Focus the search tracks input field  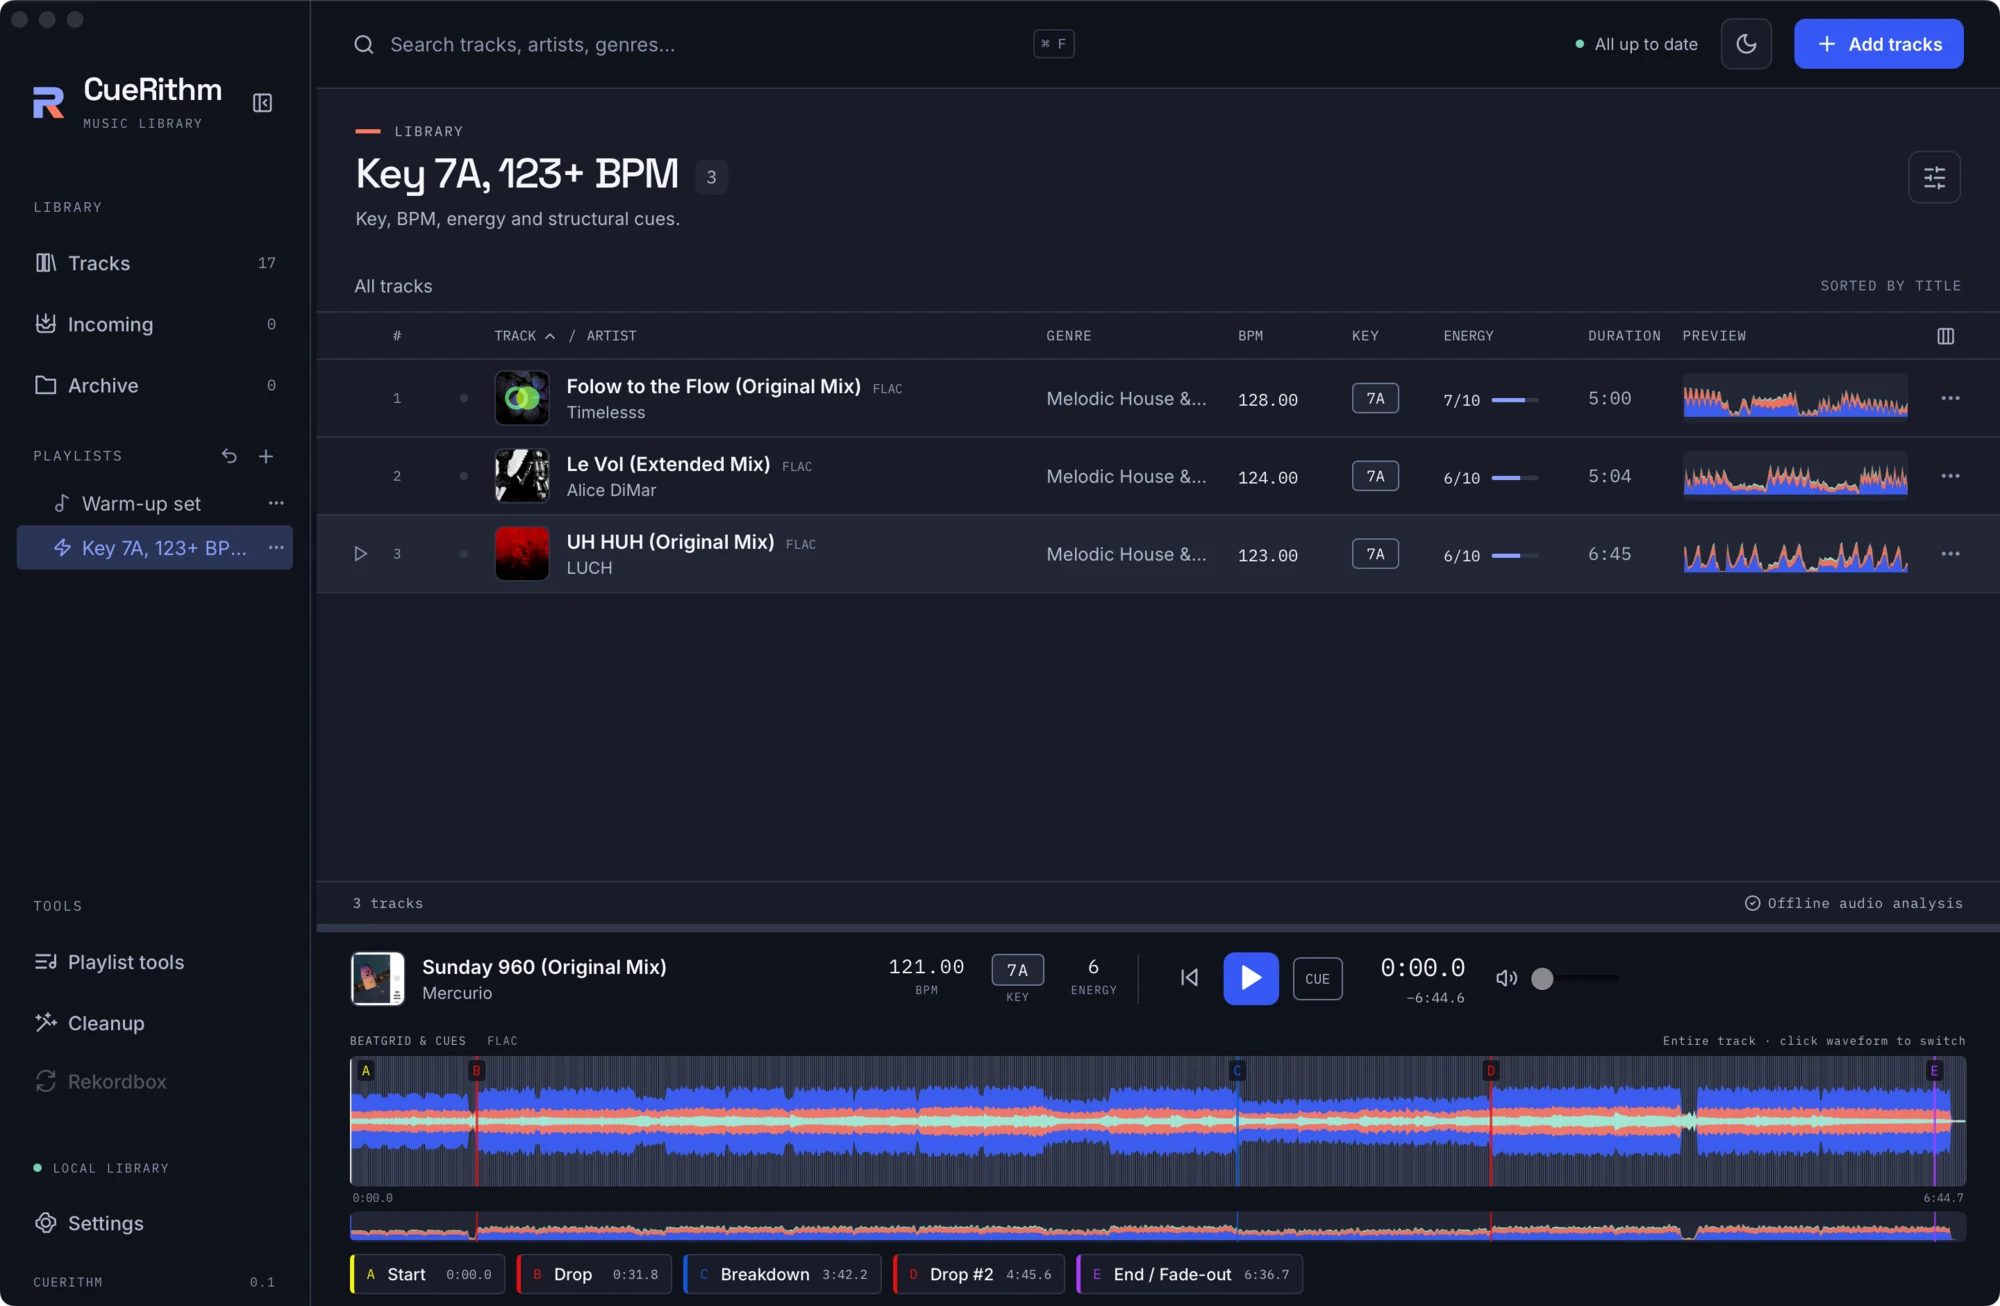click(714, 44)
